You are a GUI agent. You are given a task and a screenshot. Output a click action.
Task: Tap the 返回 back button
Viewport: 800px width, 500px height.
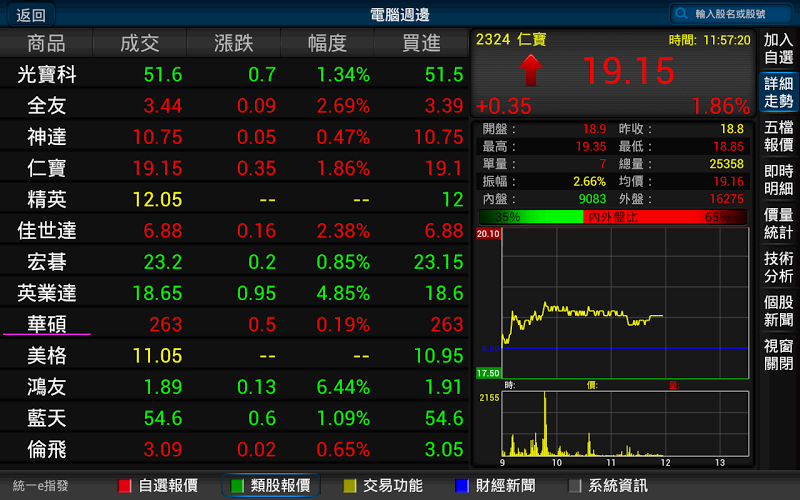pos(31,15)
